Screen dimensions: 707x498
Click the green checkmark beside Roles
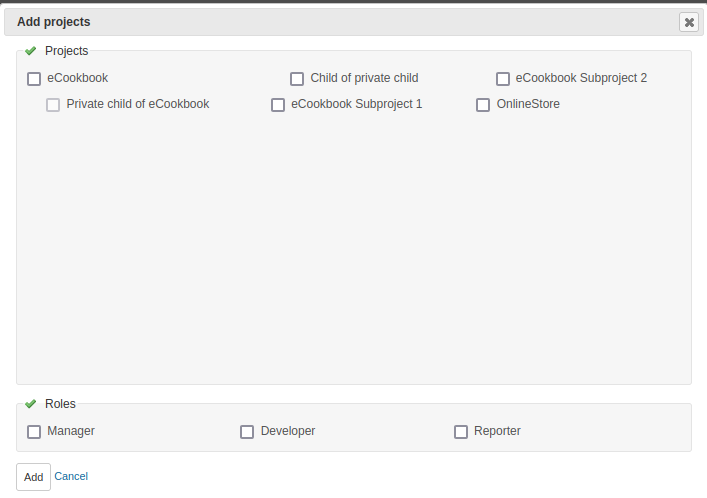click(x=31, y=404)
